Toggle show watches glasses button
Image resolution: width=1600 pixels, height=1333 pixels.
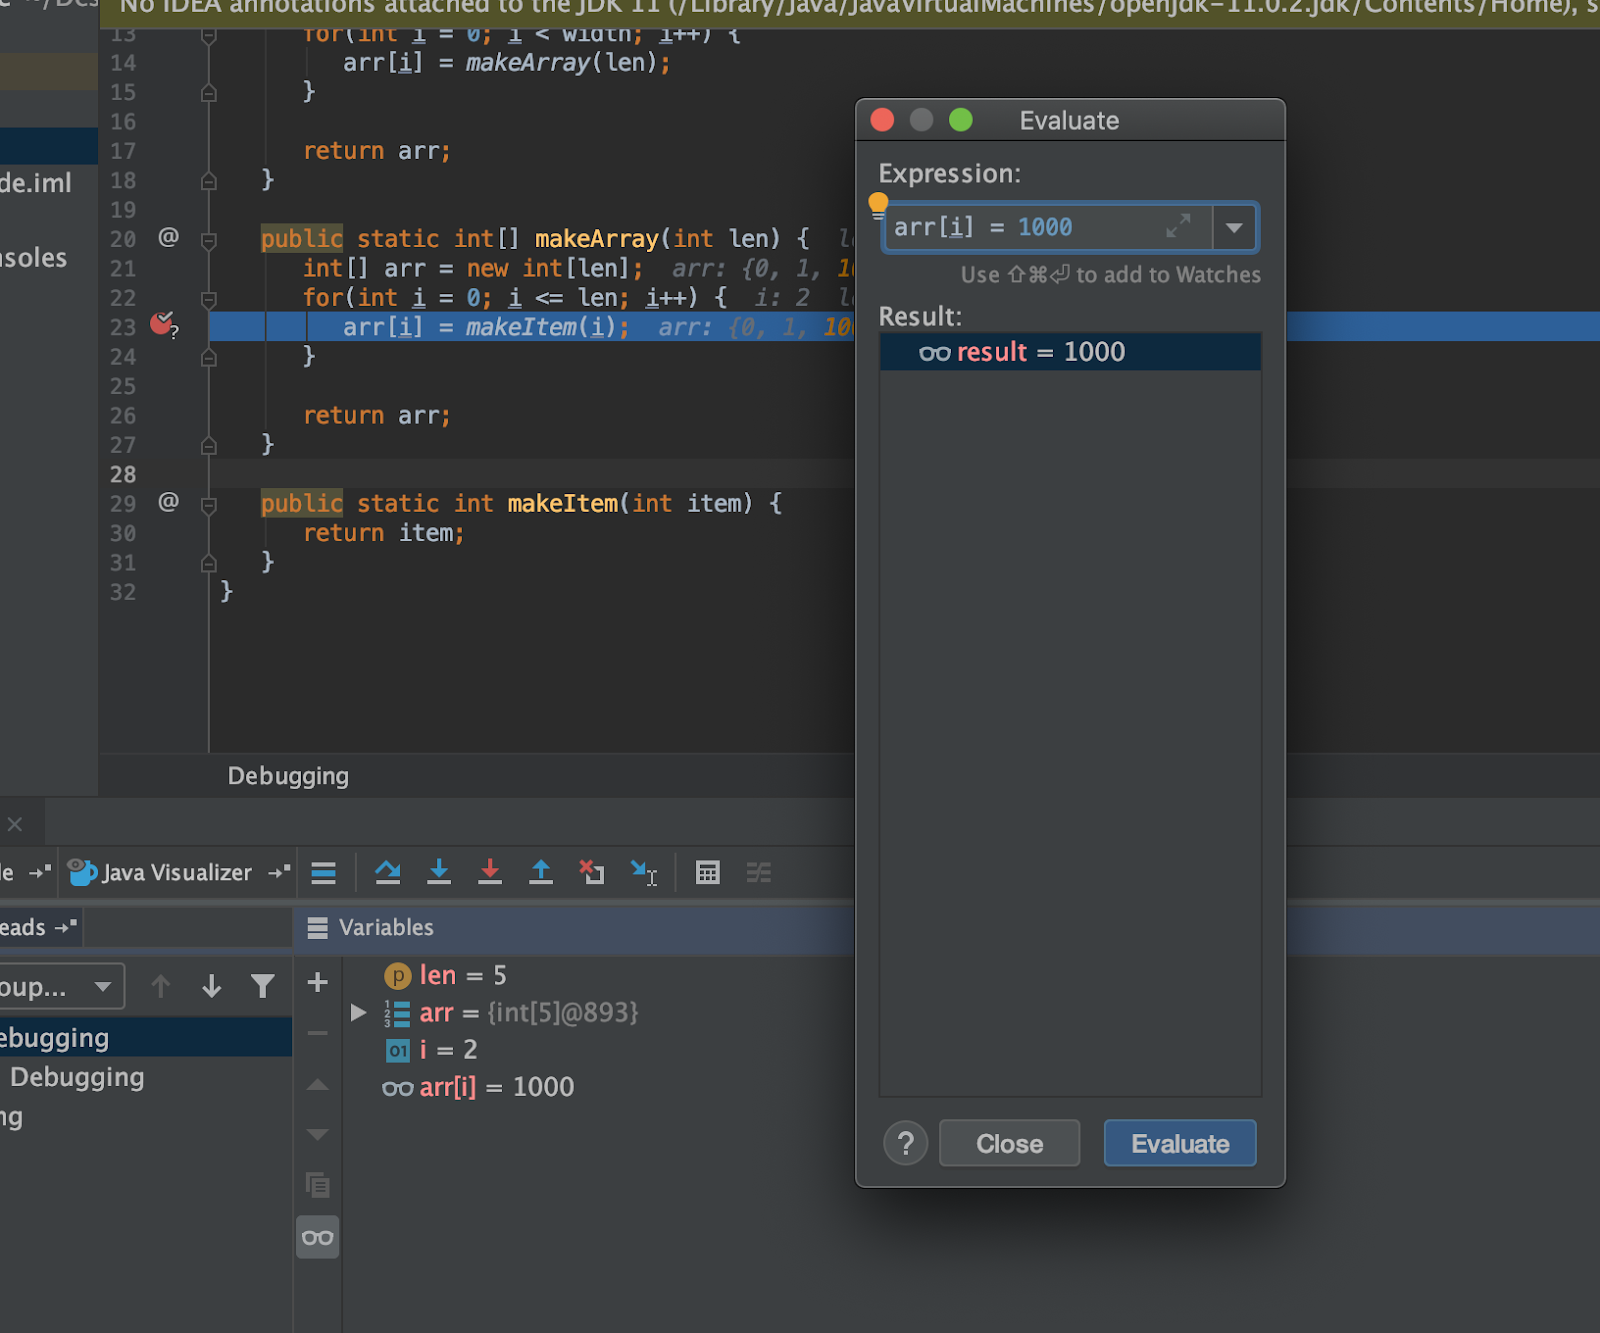pyautogui.click(x=318, y=1238)
